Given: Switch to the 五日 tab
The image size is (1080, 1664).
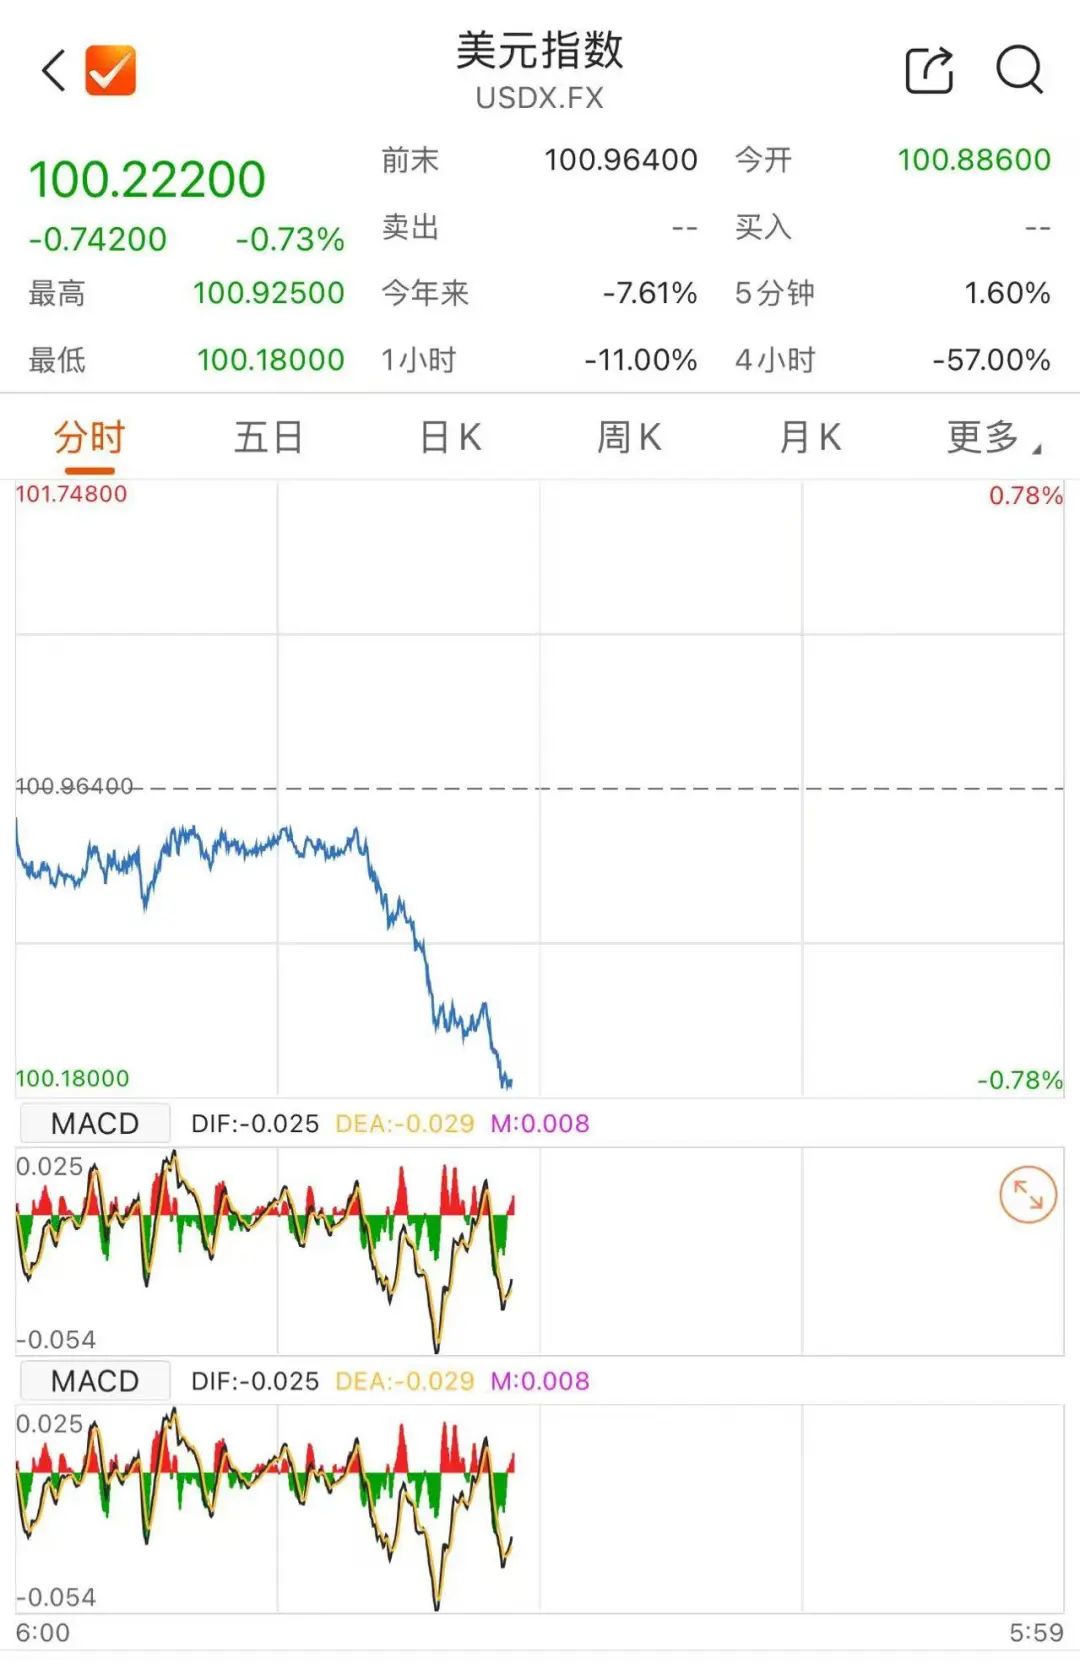Looking at the screenshot, I should [x=268, y=438].
